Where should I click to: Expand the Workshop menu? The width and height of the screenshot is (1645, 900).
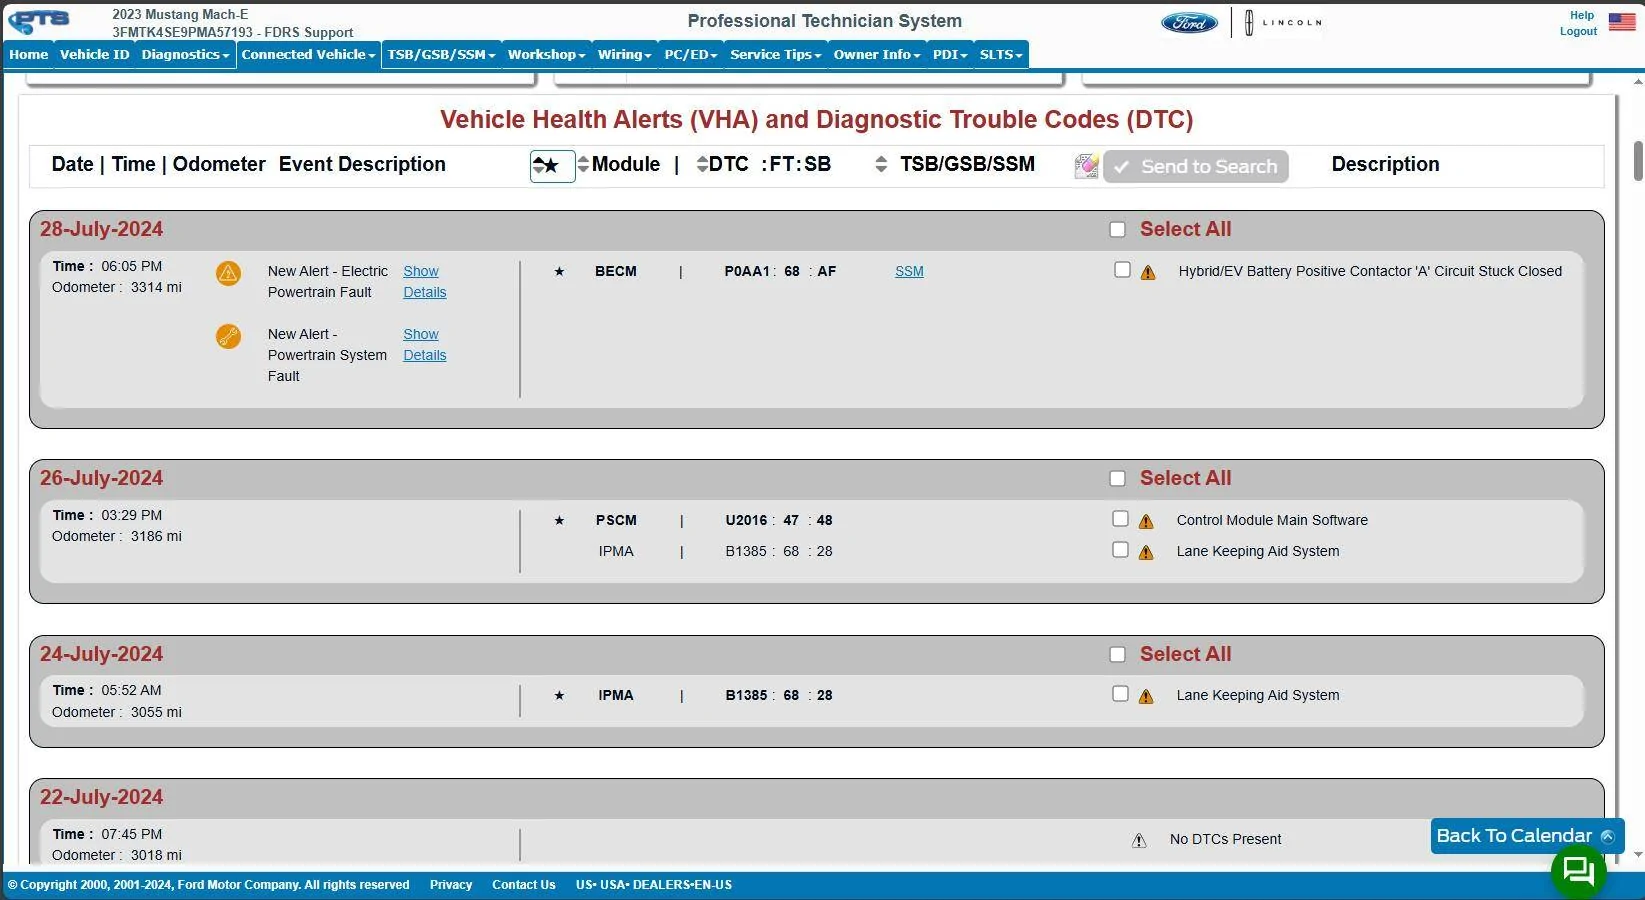coord(546,55)
